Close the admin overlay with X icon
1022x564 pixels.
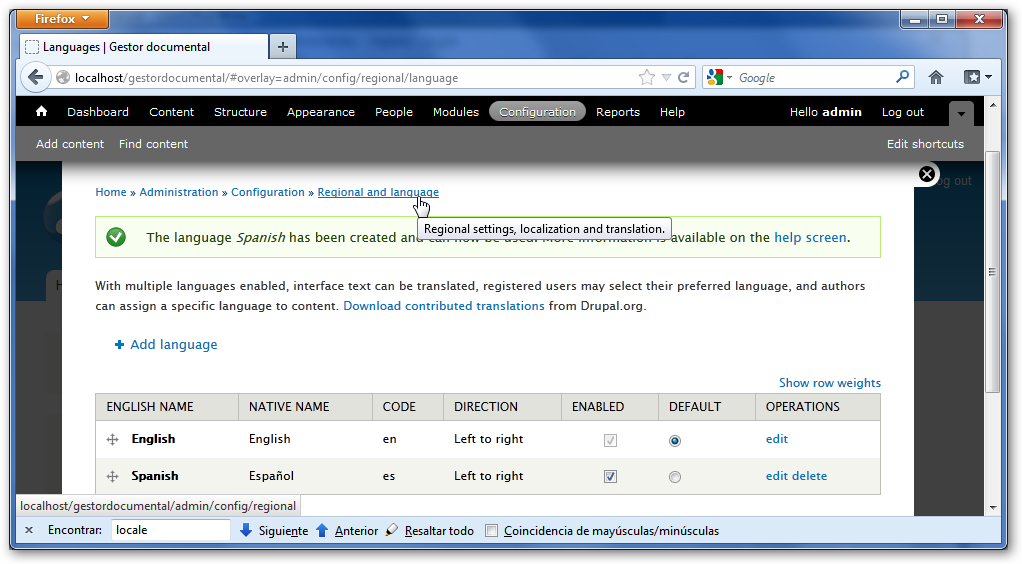coord(927,174)
